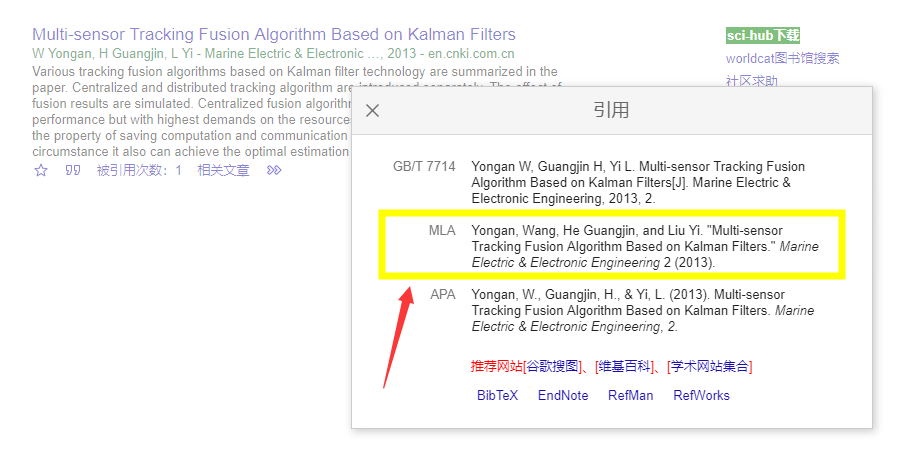Select the APA citation text
The image size is (915, 454).
point(642,310)
